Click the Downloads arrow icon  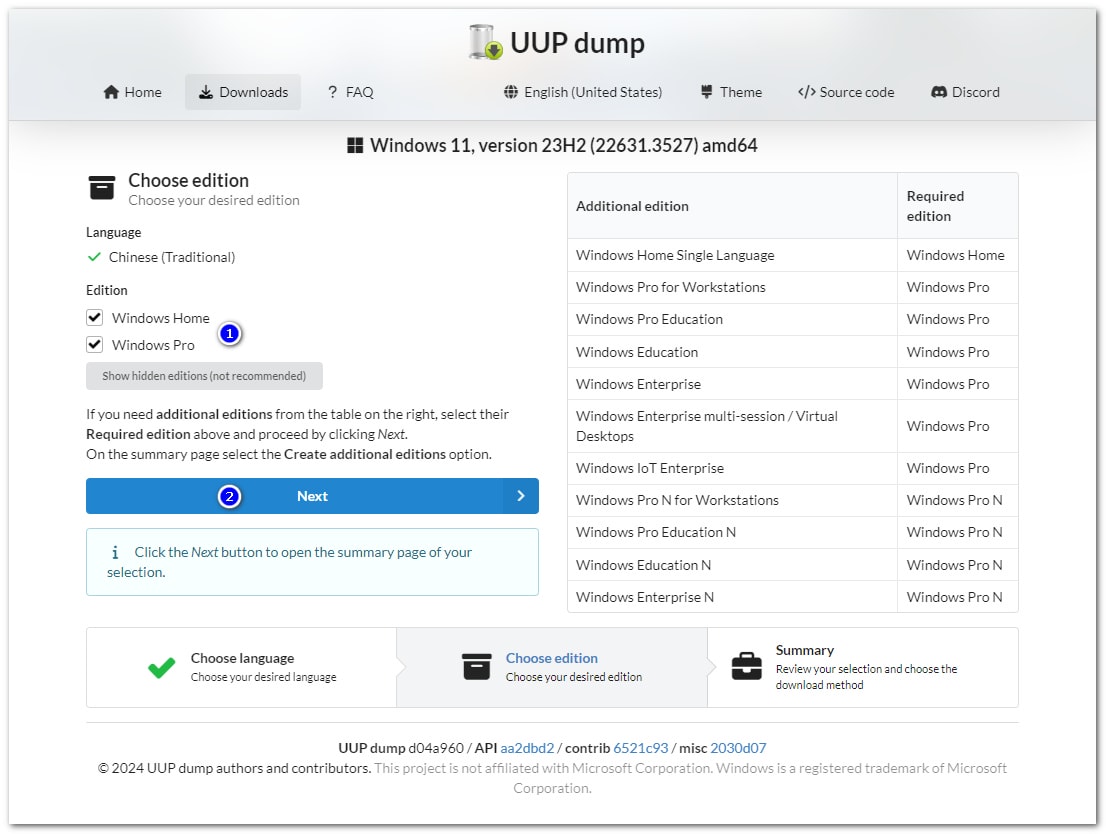(x=205, y=92)
